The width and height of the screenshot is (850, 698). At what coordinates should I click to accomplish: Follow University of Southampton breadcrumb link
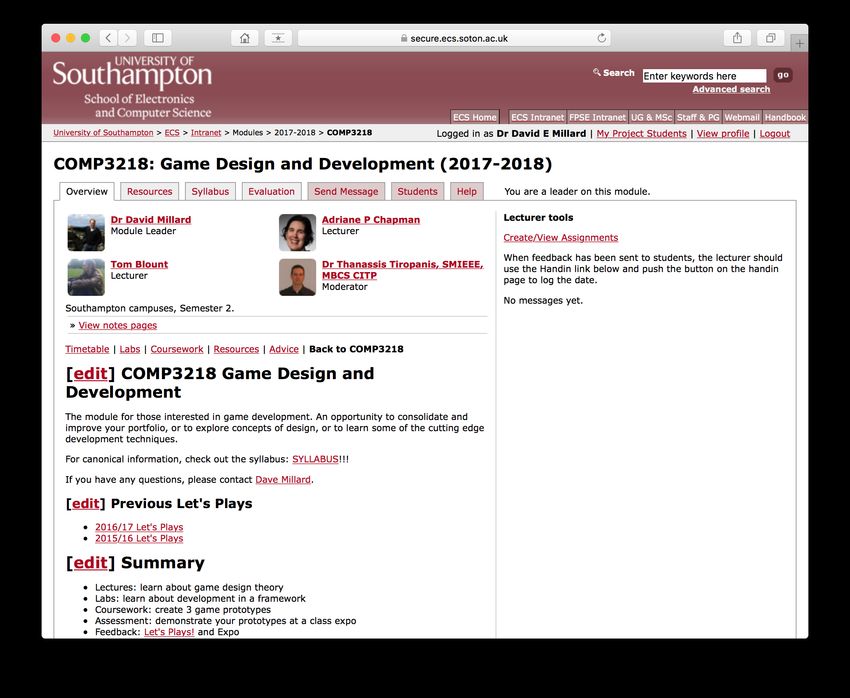pos(103,133)
